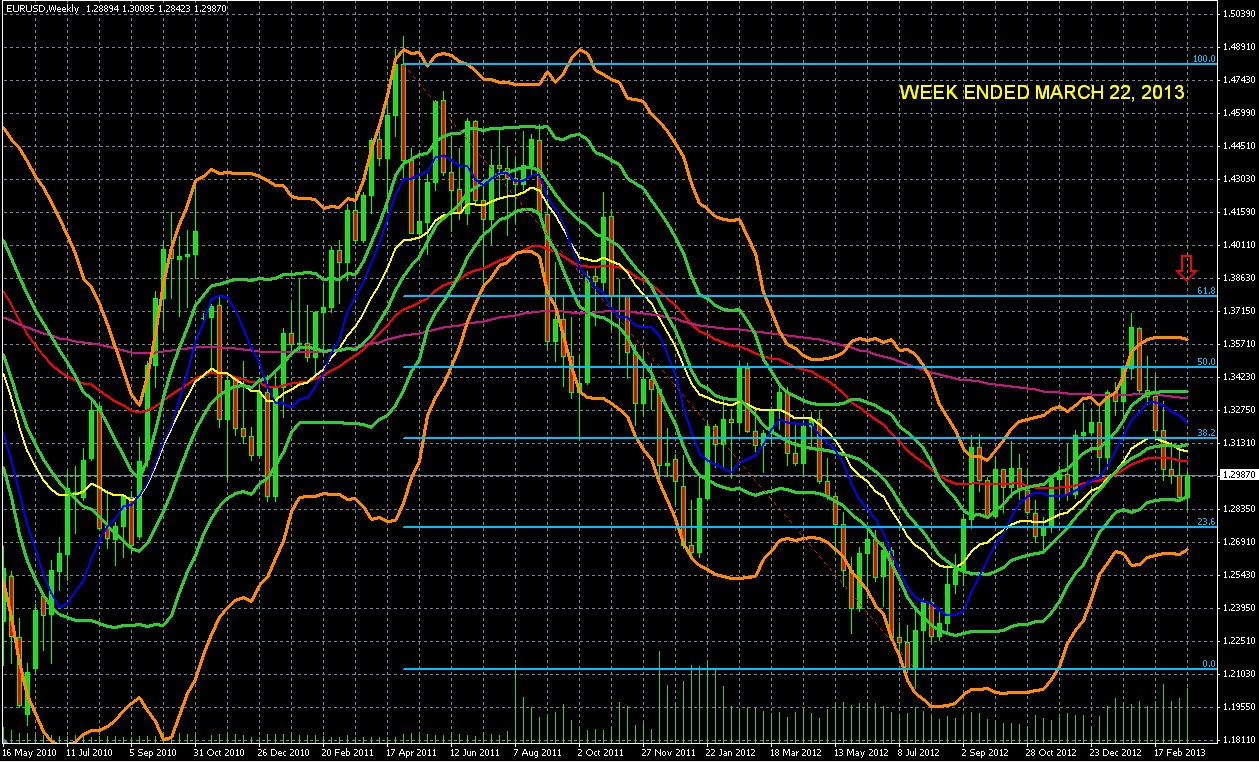Click the 1.29870 current price label
The width and height of the screenshot is (1259, 762).
[x=1237, y=475]
